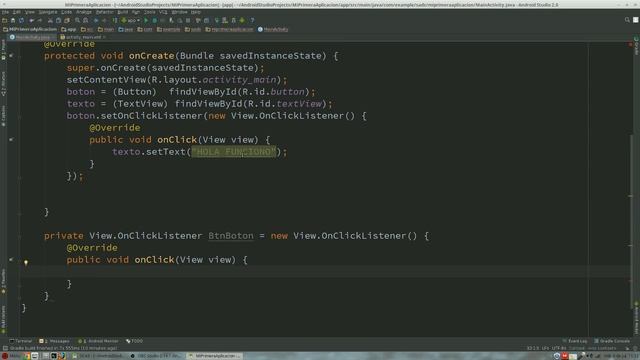Open the Event Log tool window

point(575,341)
